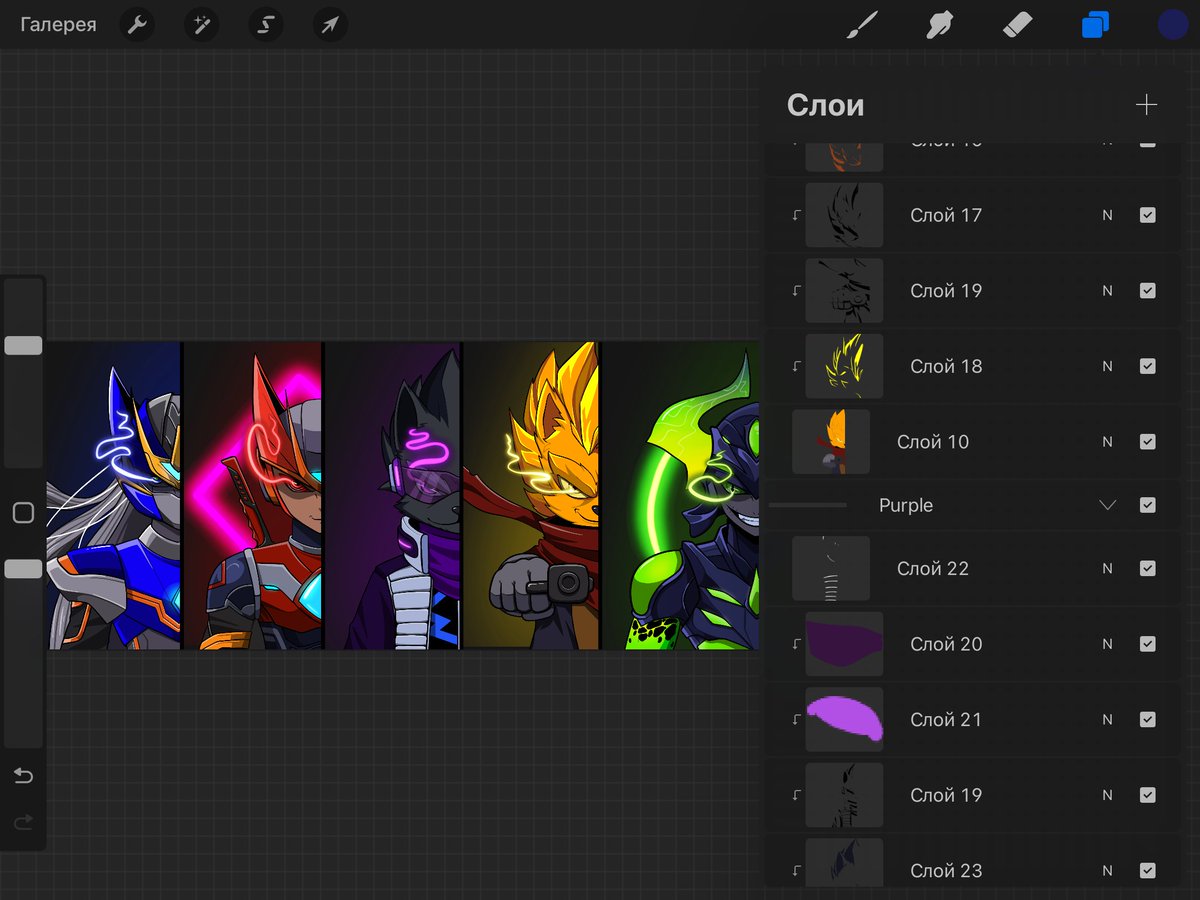Open blend mode N for Слой 20

pos(1107,644)
